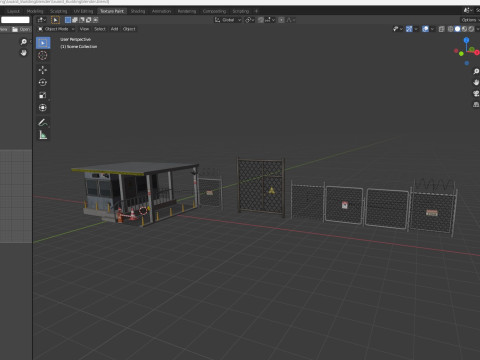The height and width of the screenshot is (360, 480).
Task: Open the editor type dropdown
Action: point(42,20)
